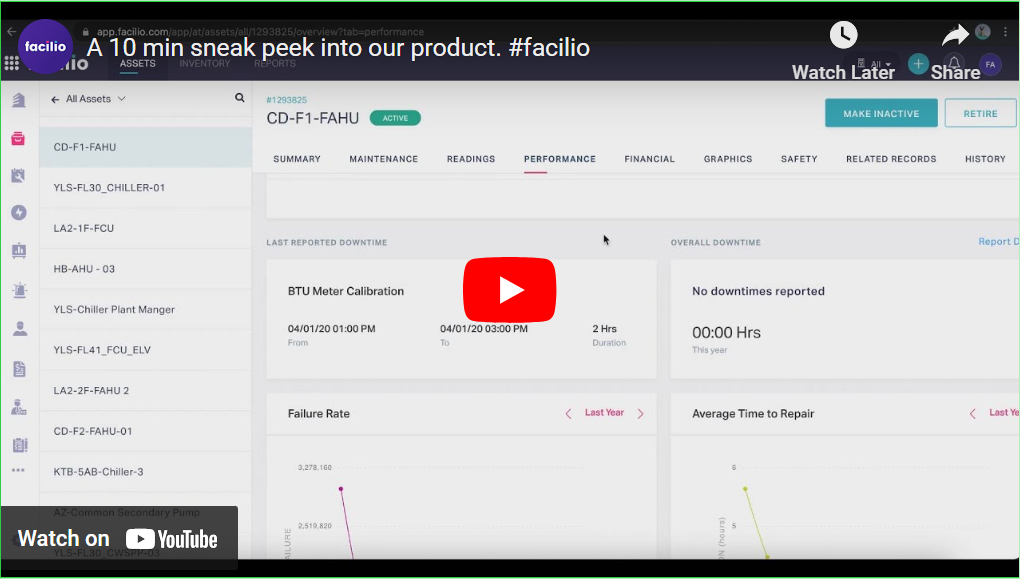This screenshot has height=579, width=1021.
Task: Open the All filter dropdown
Action: [879, 62]
